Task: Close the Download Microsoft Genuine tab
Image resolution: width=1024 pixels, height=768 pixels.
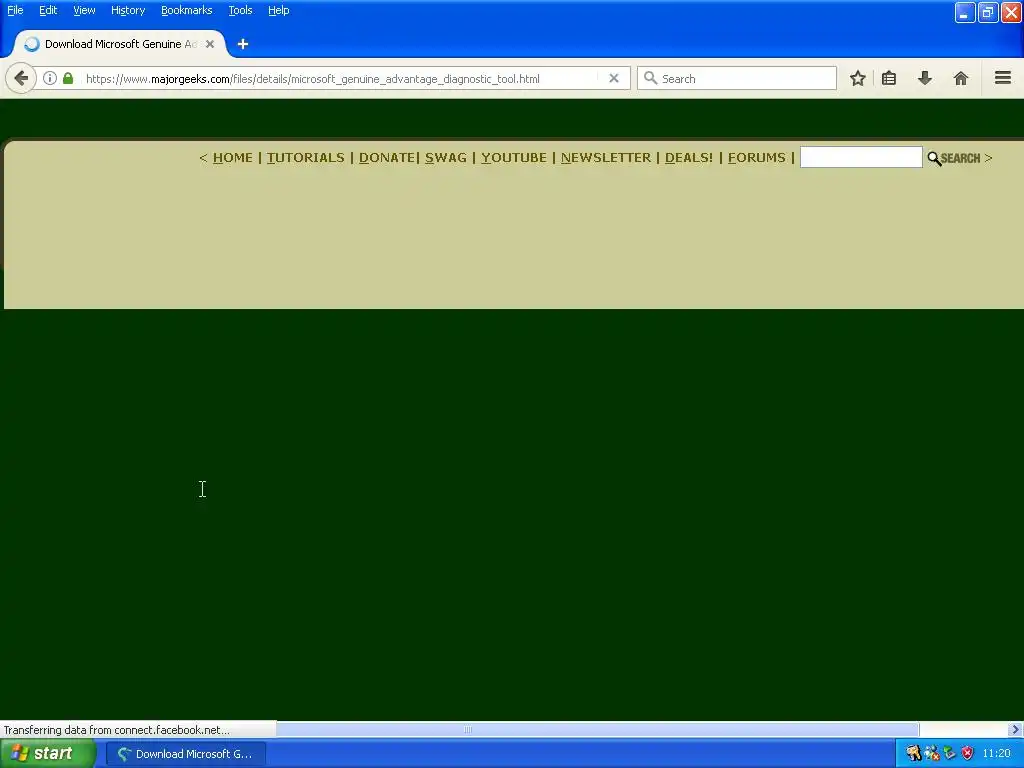Action: 210,44
